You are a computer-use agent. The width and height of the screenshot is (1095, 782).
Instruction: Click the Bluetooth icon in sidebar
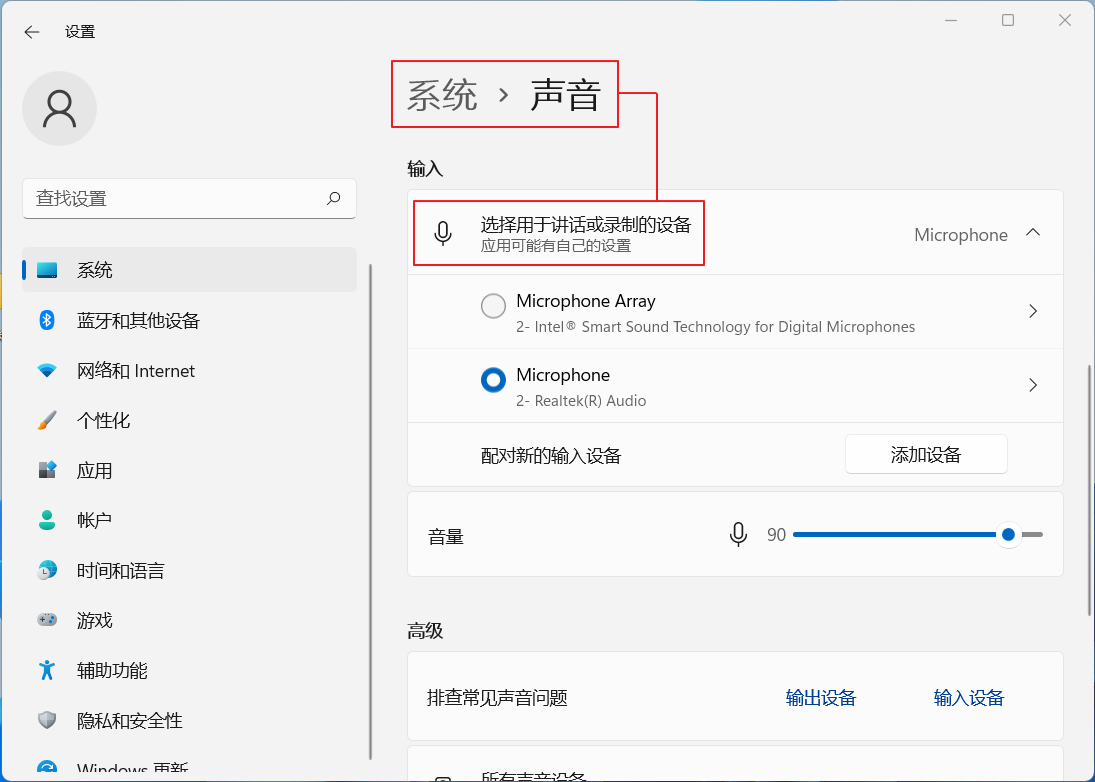click(47, 320)
